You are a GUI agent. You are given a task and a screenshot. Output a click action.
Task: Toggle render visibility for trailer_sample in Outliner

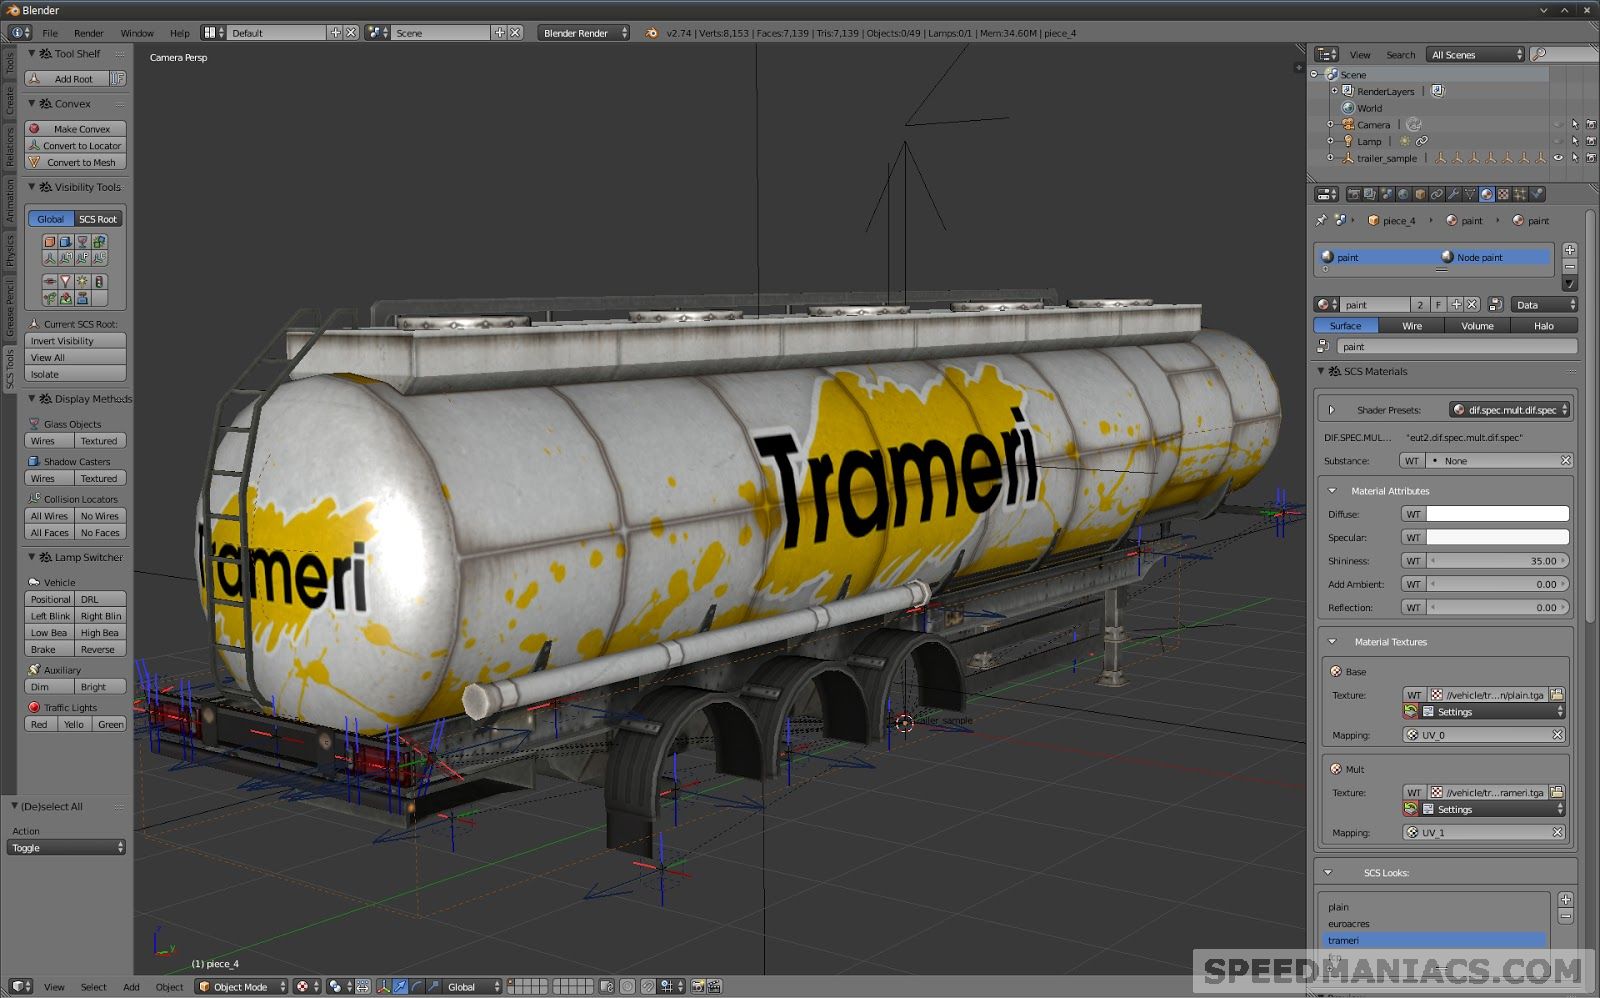coord(1590,157)
